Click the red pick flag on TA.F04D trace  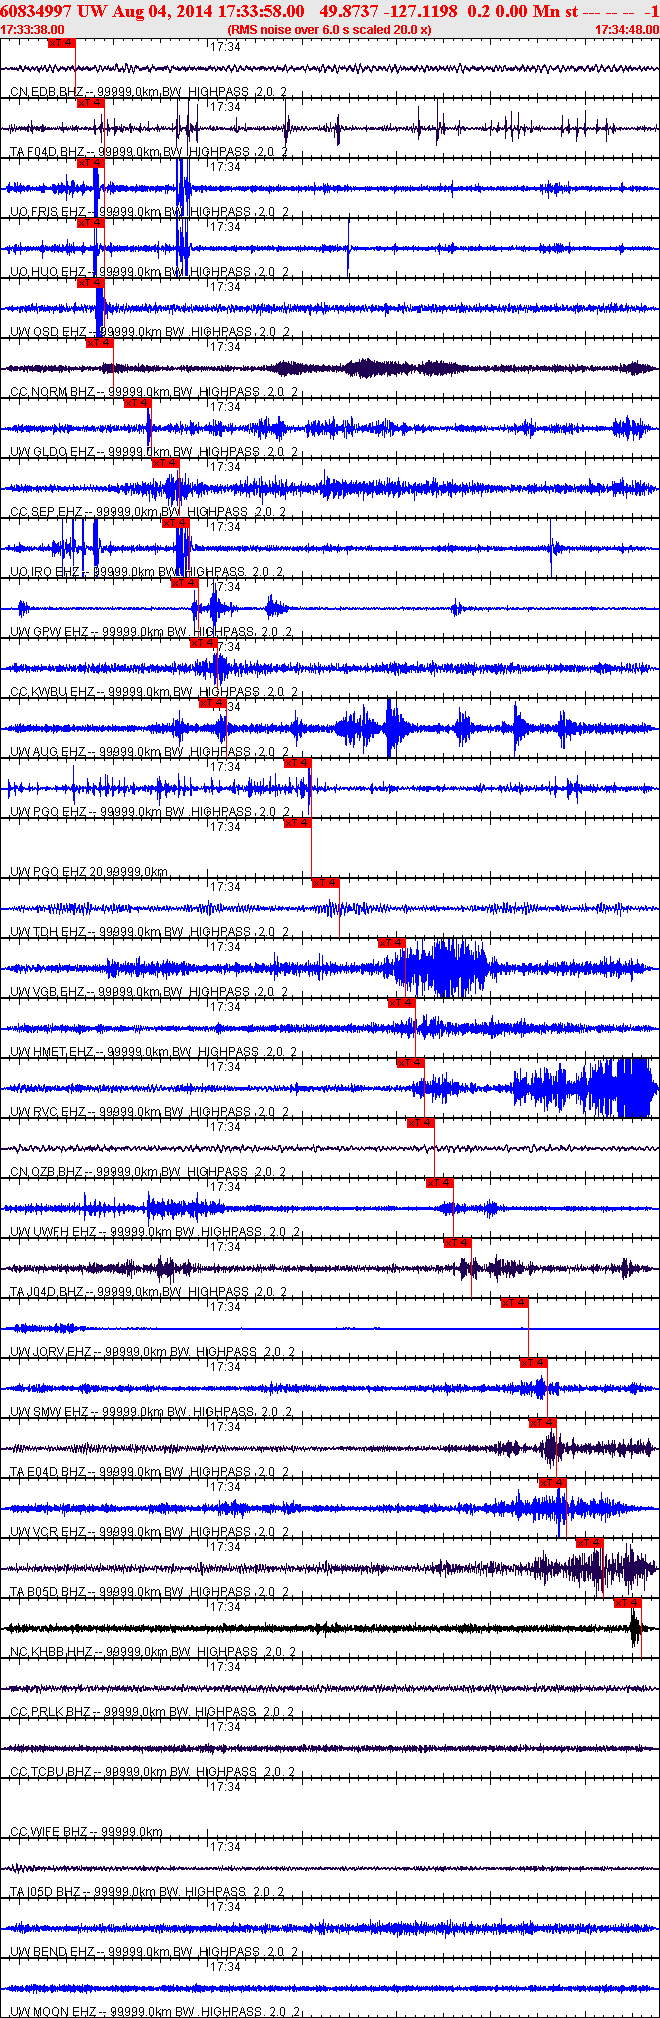[91, 103]
